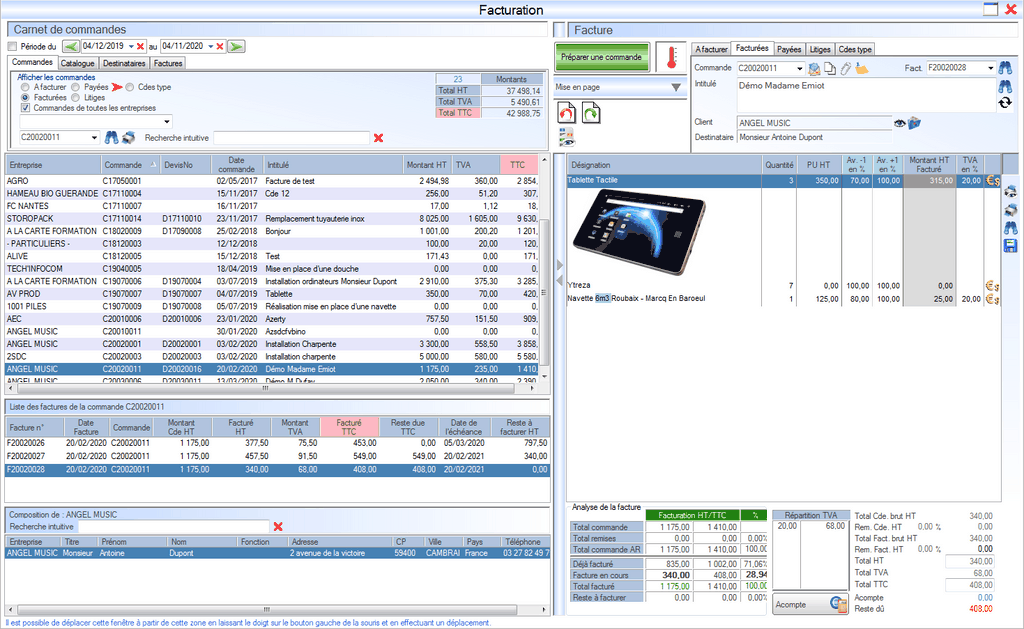Select the Litiges radio button
1024x629 pixels.
point(76,97)
